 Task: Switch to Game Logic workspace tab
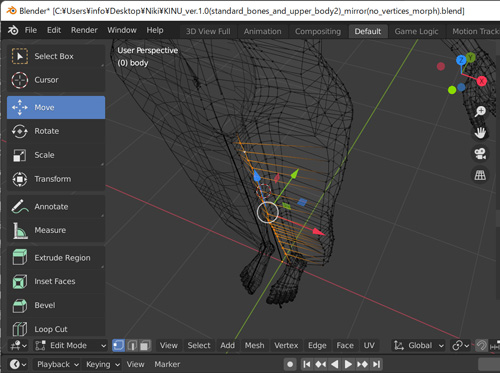pos(416,31)
